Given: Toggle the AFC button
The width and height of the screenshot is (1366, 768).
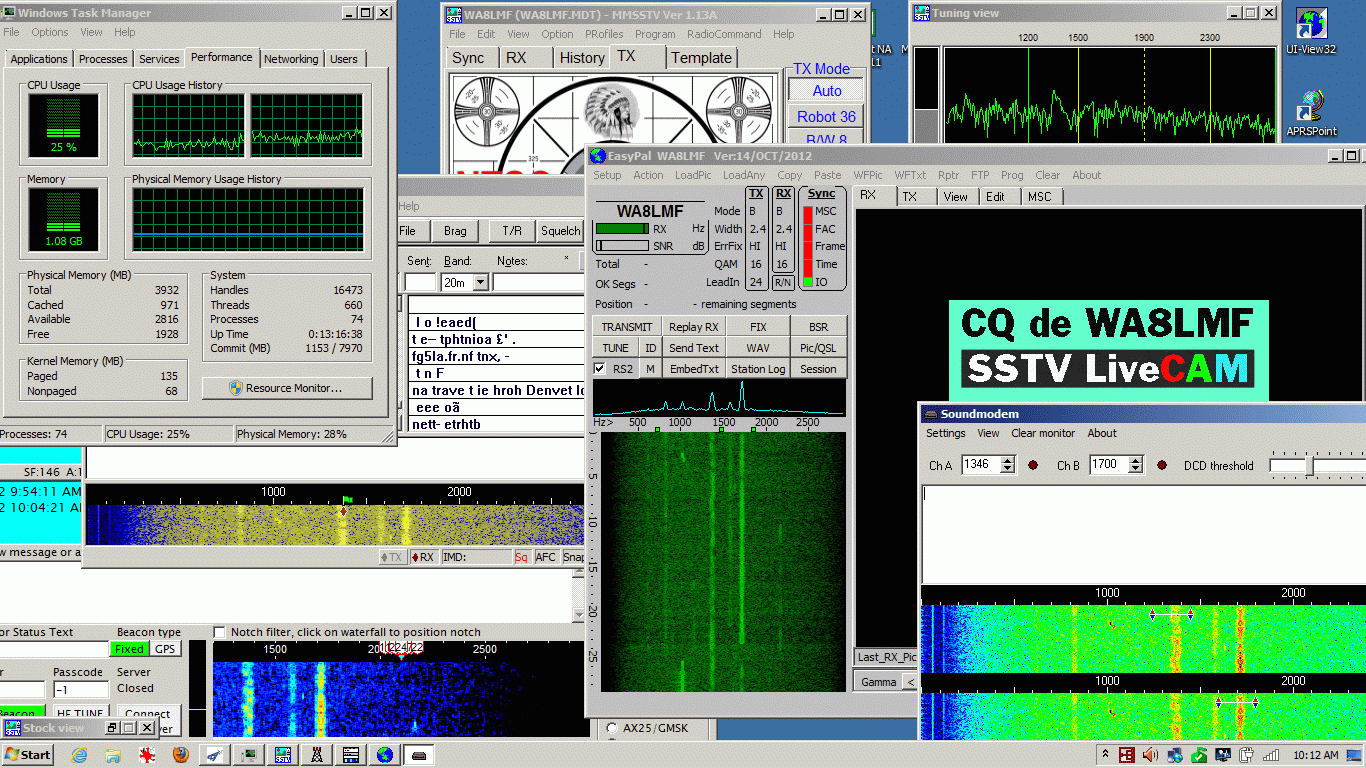Looking at the screenshot, I should [x=546, y=557].
